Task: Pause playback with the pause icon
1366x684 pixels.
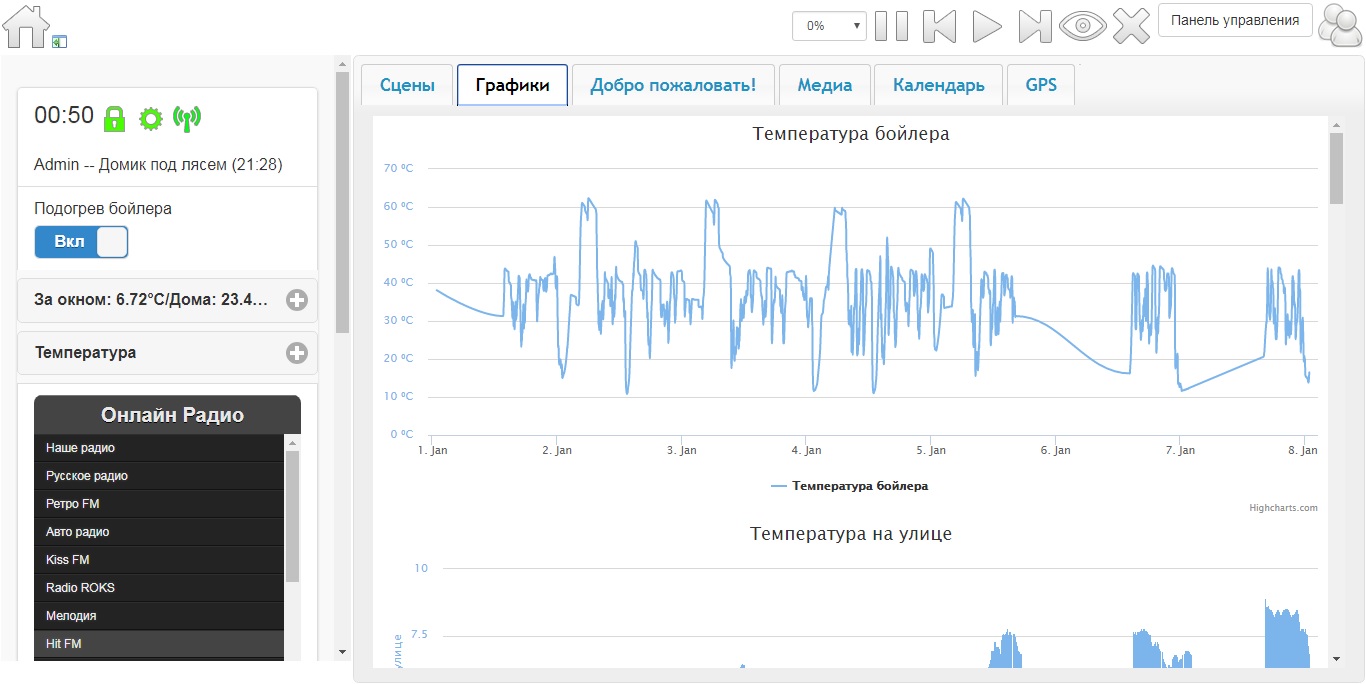Action: coord(892,26)
